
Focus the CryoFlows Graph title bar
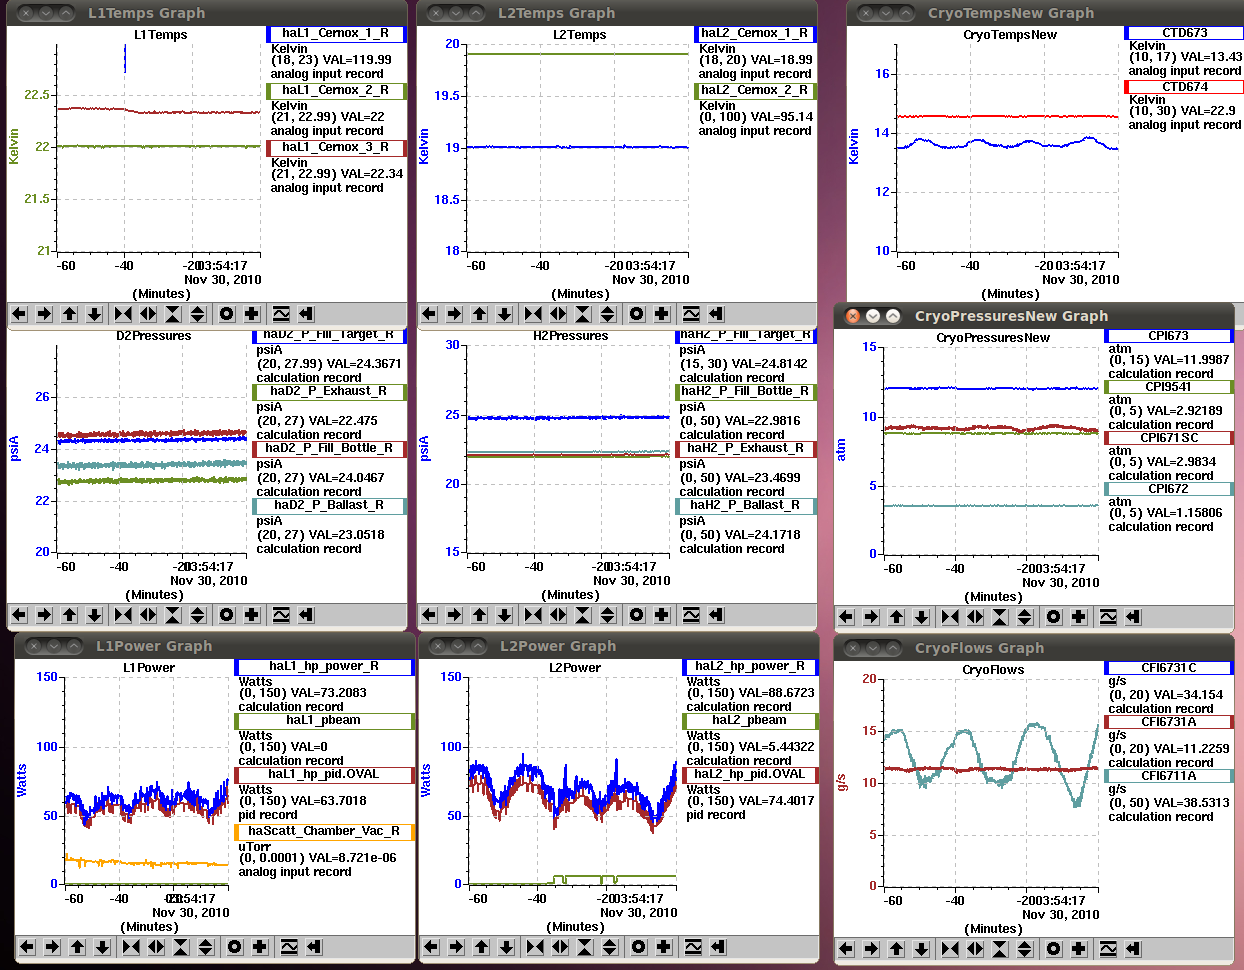pyautogui.click(x=1034, y=648)
